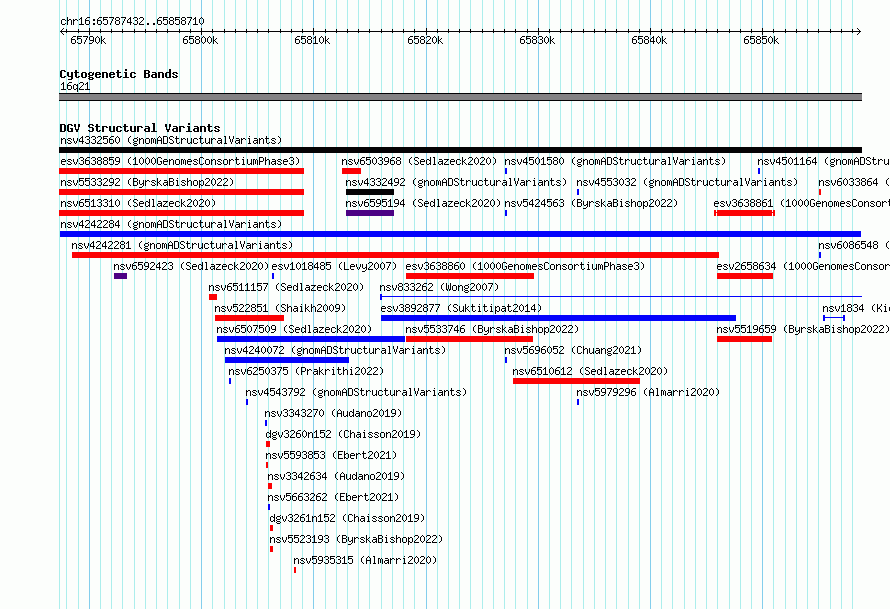Click the nsv4332560 gnomADStructuralVariants label
890x609 pixels.
[x=171, y=140]
